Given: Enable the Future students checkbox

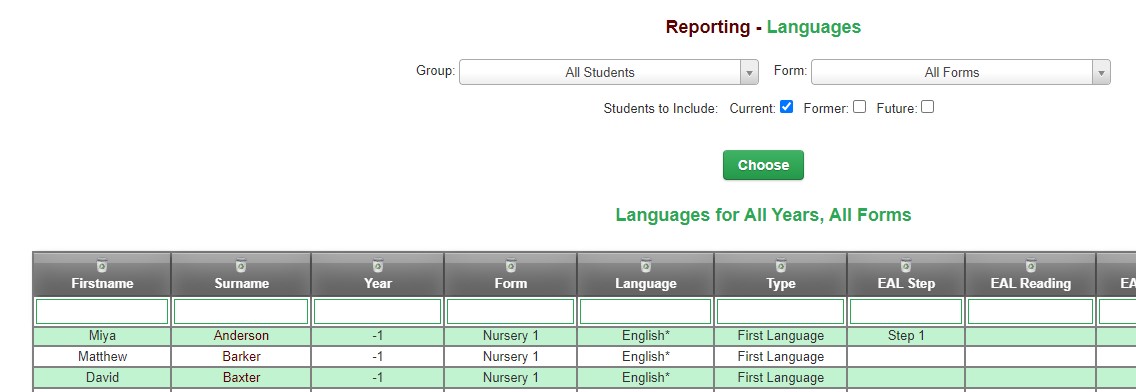Looking at the screenshot, I should click(927, 107).
